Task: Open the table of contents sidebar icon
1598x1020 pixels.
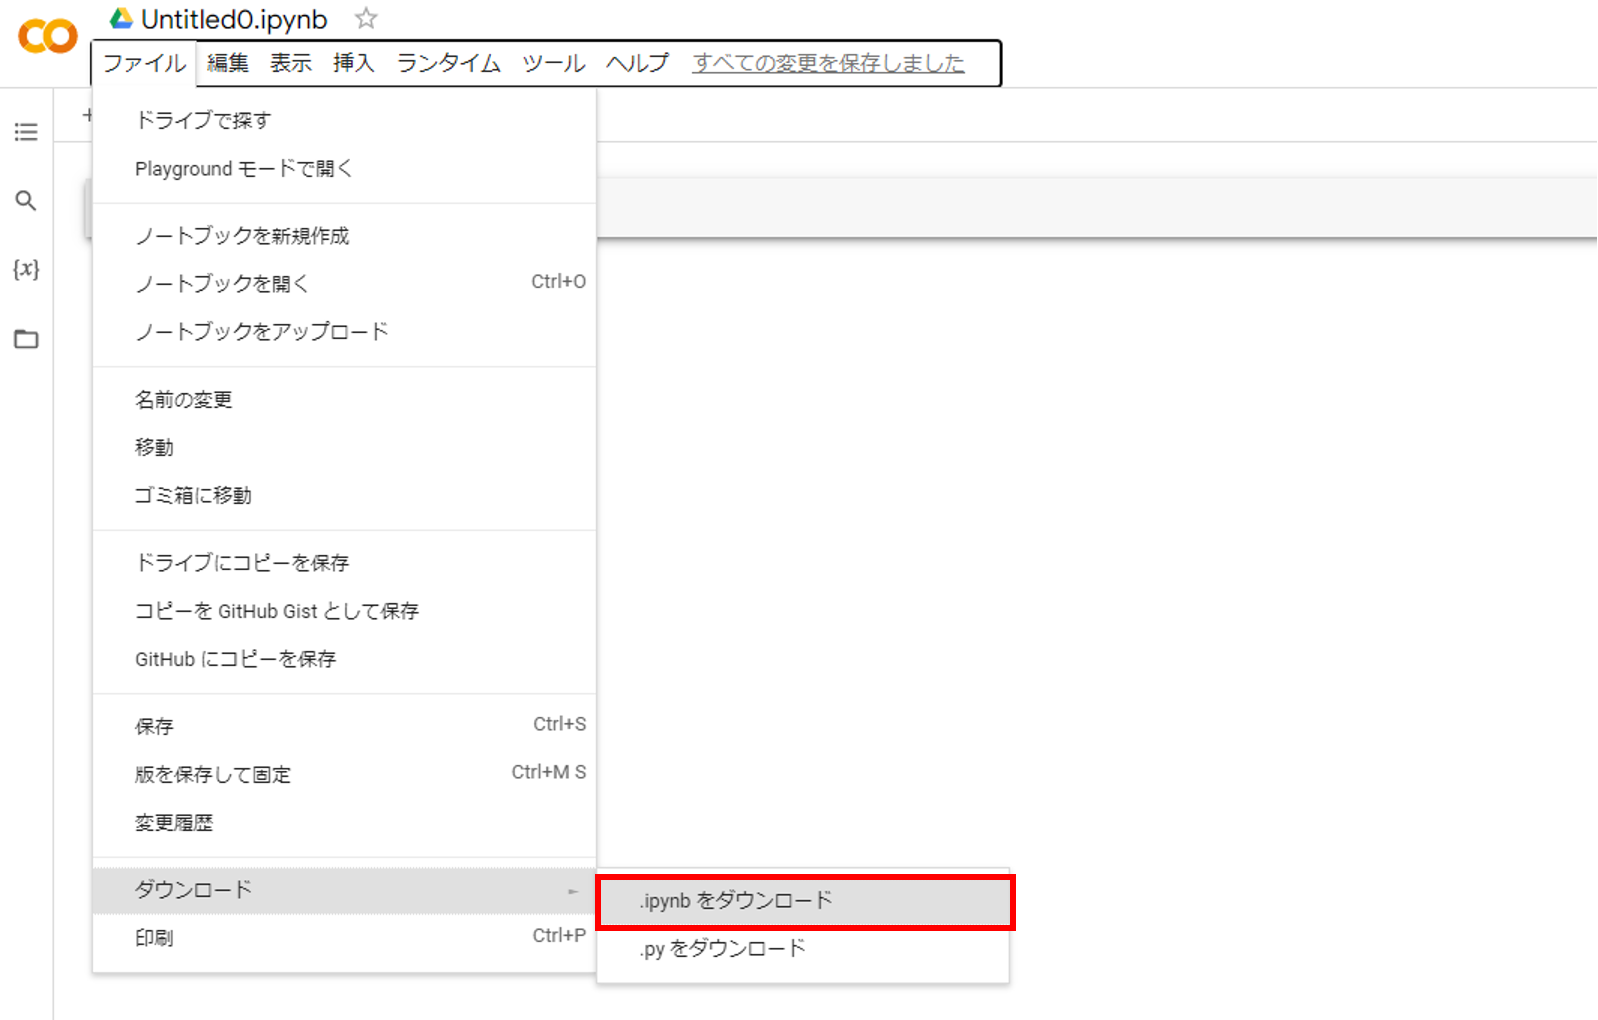Action: pyautogui.click(x=26, y=132)
